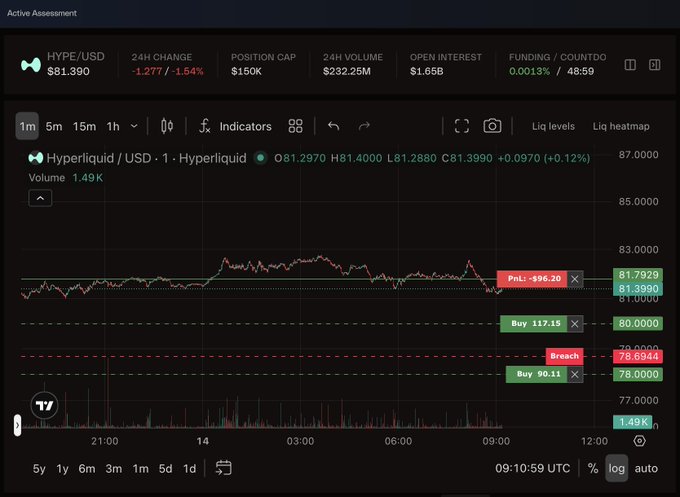
Task: Take a chart snapshot with camera icon
Action: pyautogui.click(x=492, y=126)
